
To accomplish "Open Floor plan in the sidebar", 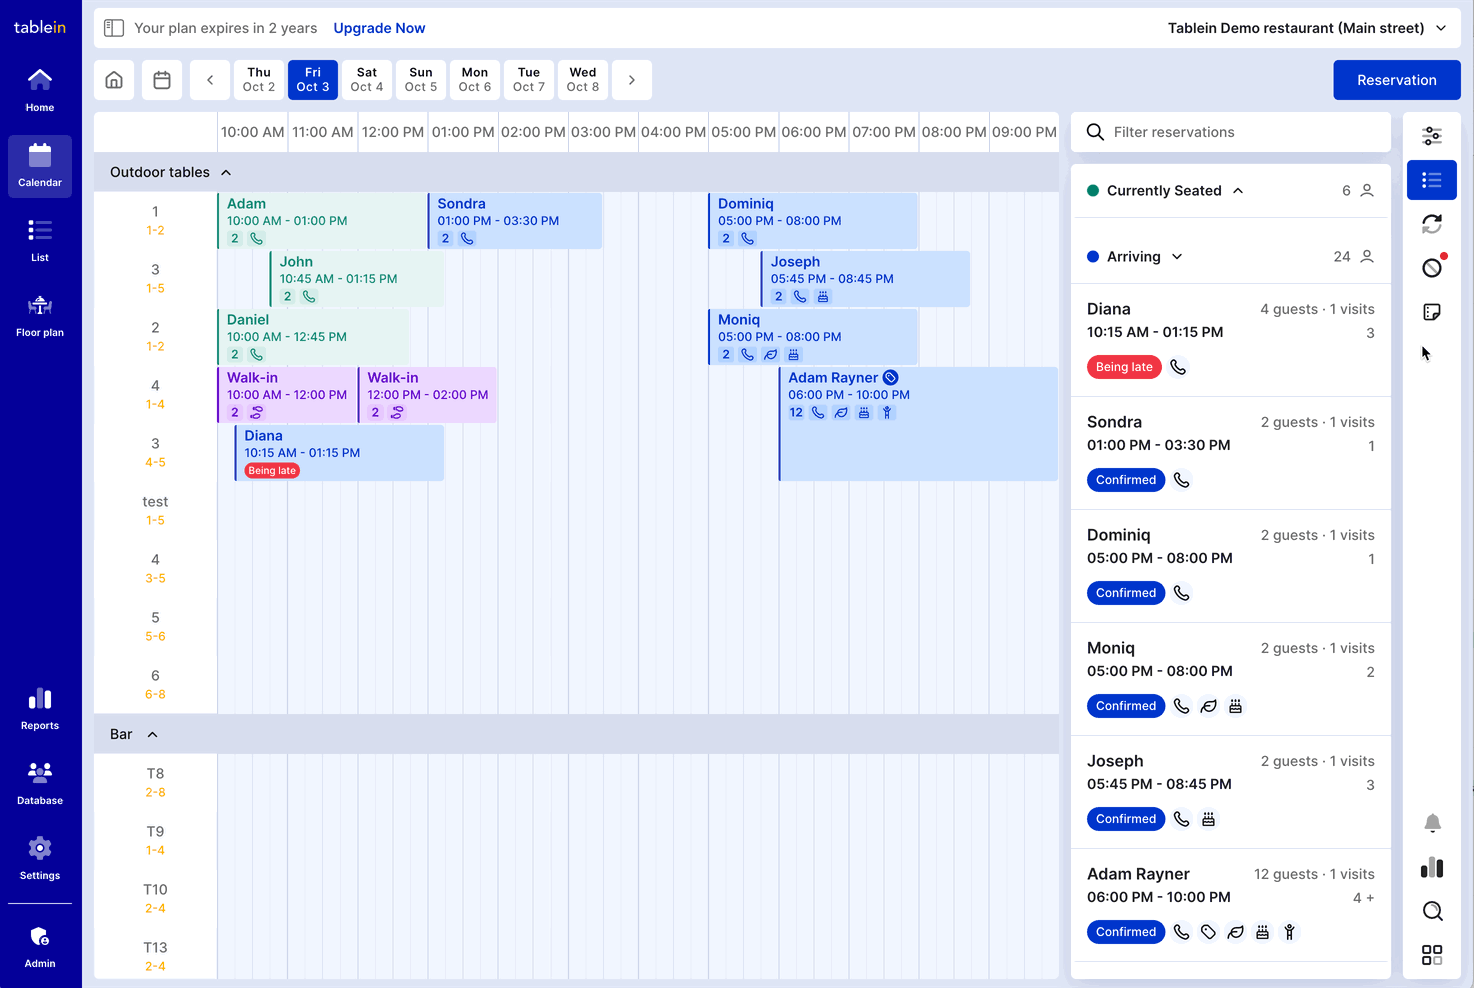I will click(40, 316).
